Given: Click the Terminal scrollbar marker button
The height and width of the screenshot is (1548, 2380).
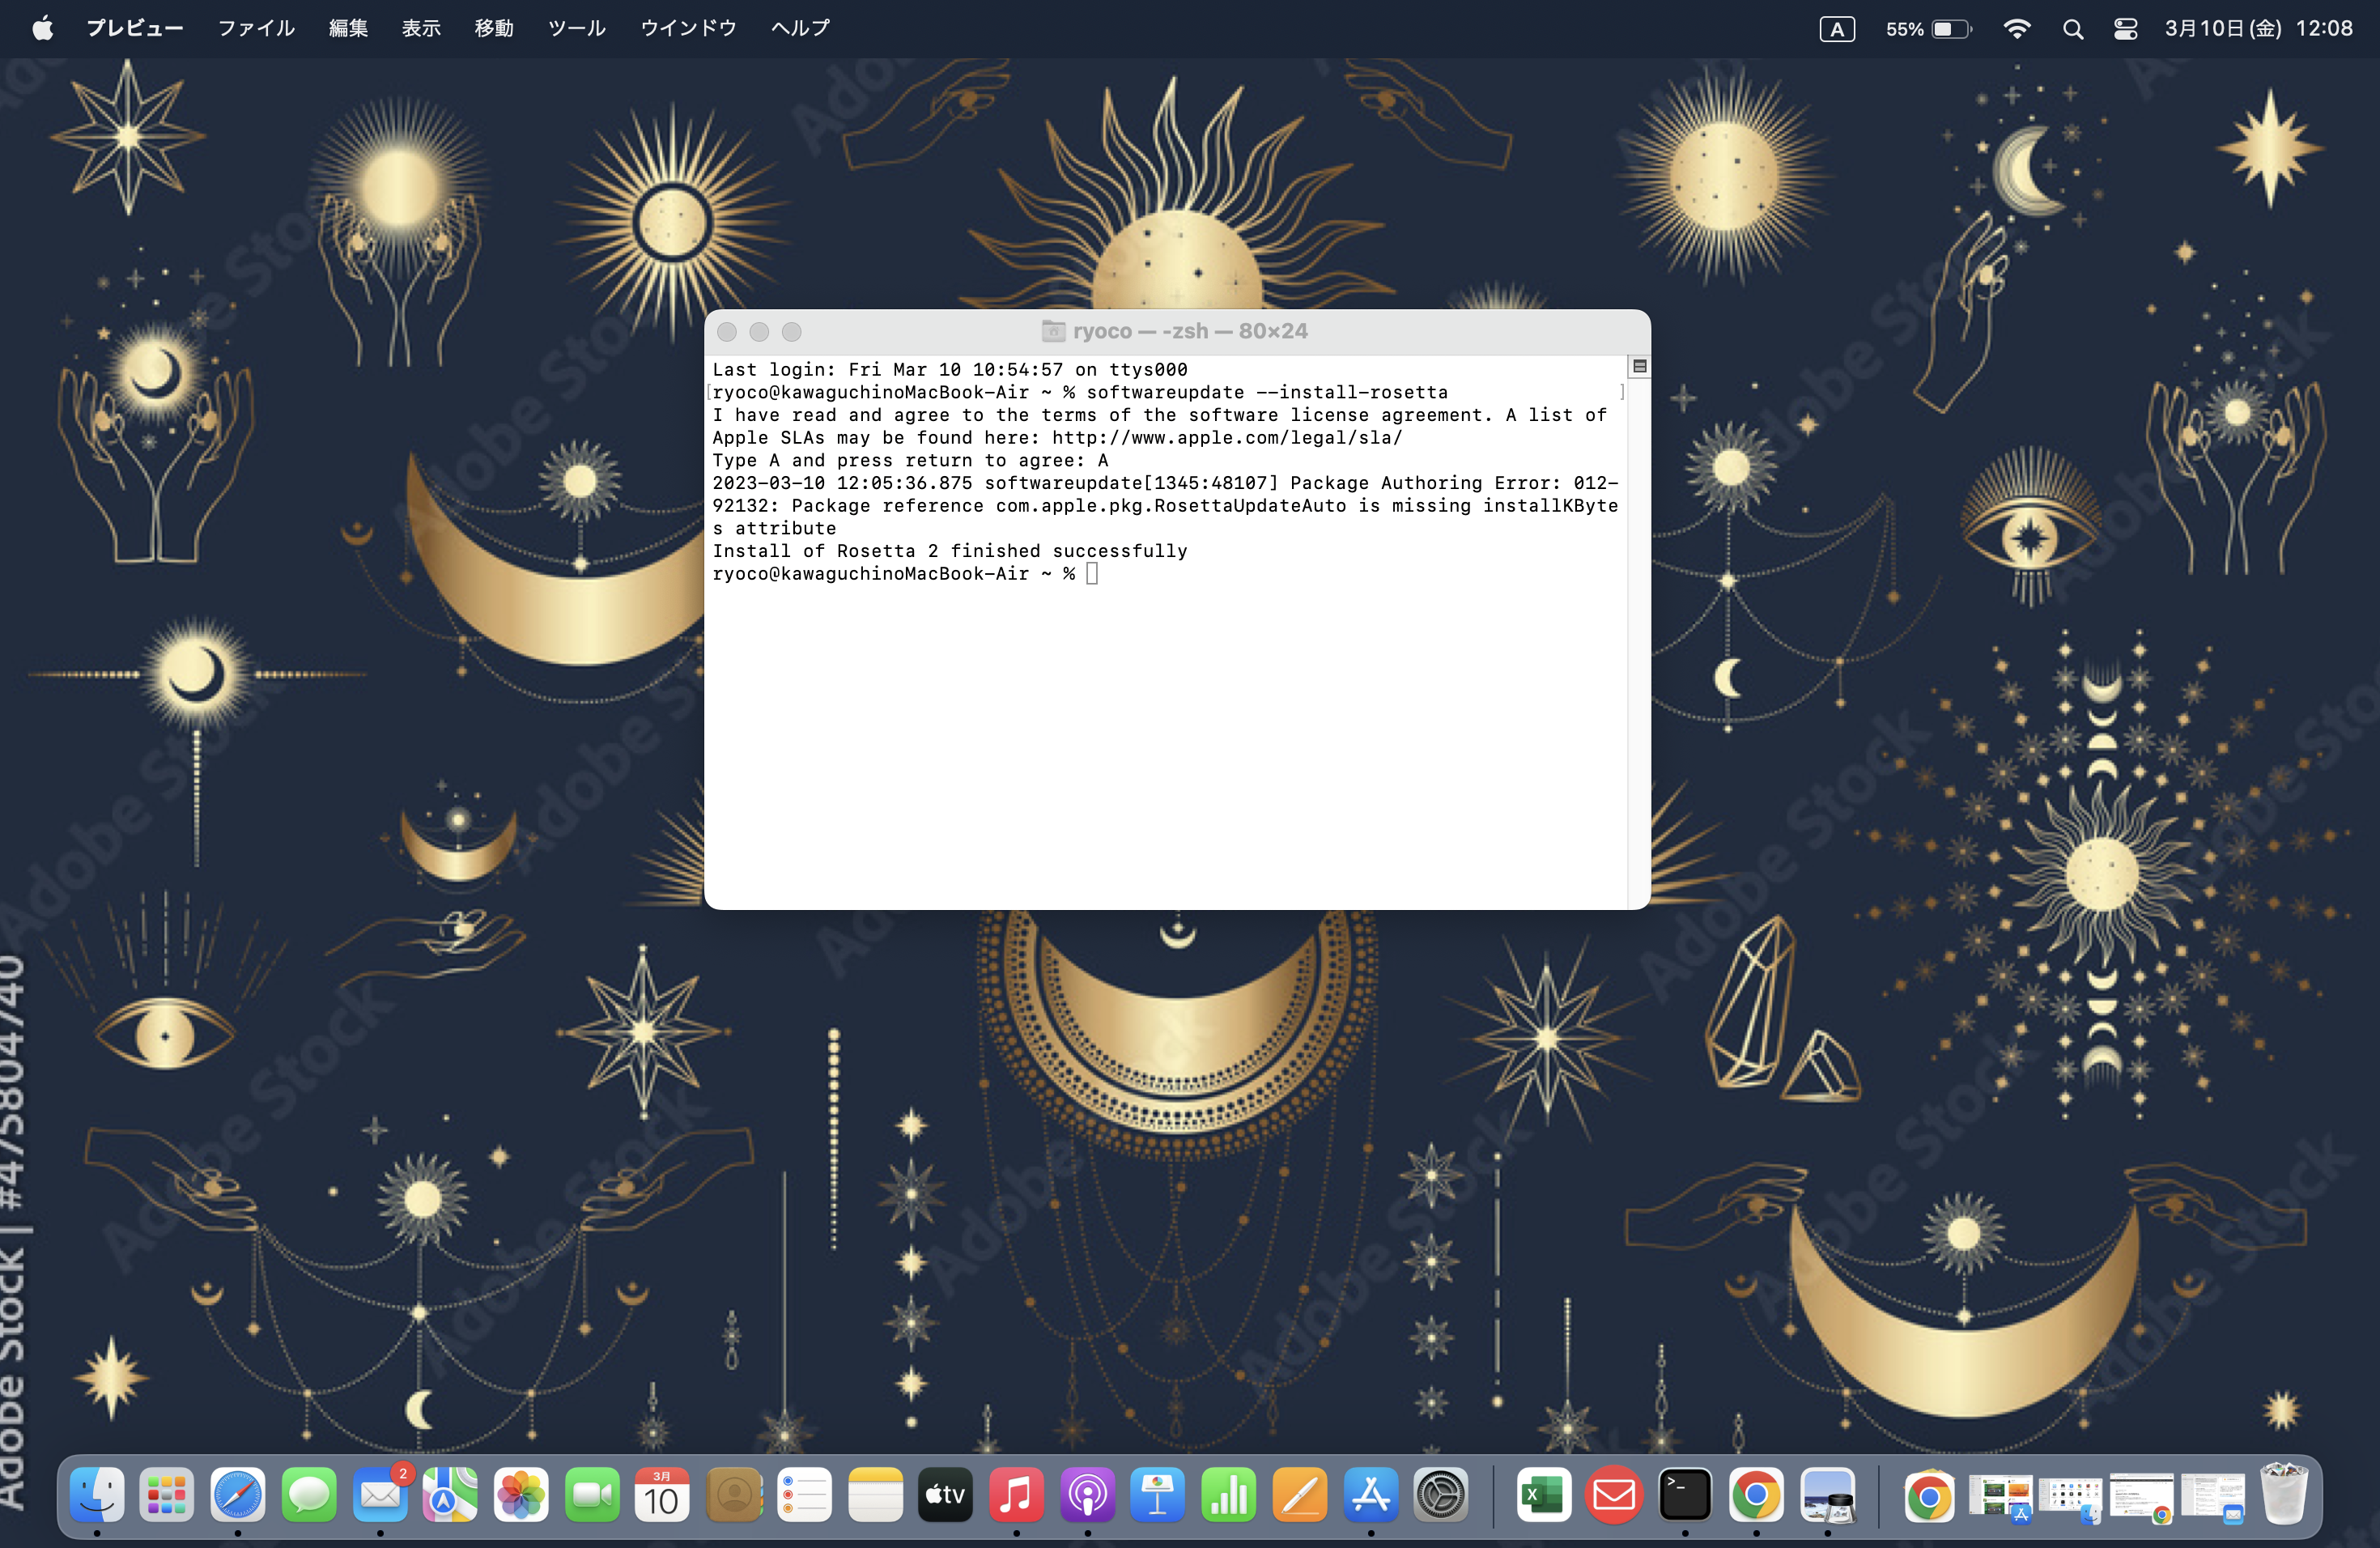Looking at the screenshot, I should 1639,367.
